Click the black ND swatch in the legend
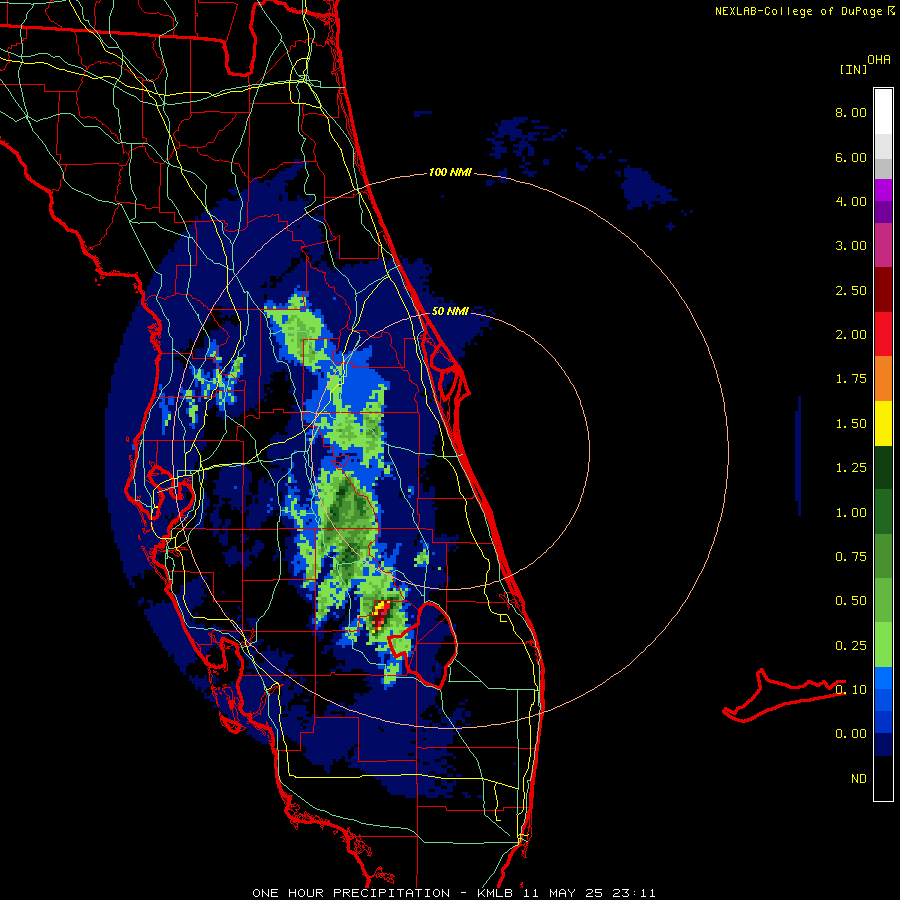This screenshot has width=900, height=900. click(x=883, y=778)
